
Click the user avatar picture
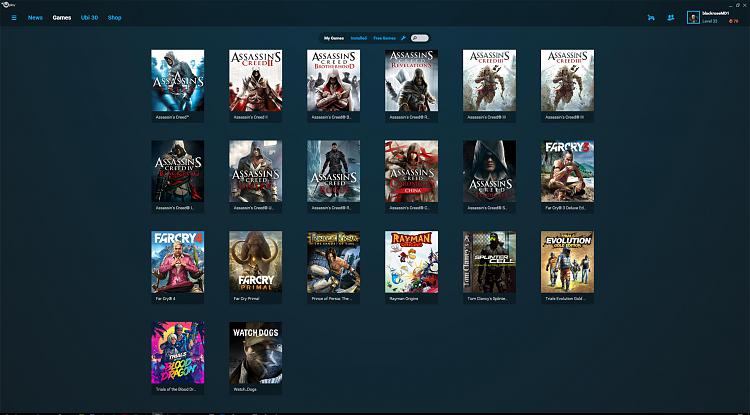[x=693, y=18]
